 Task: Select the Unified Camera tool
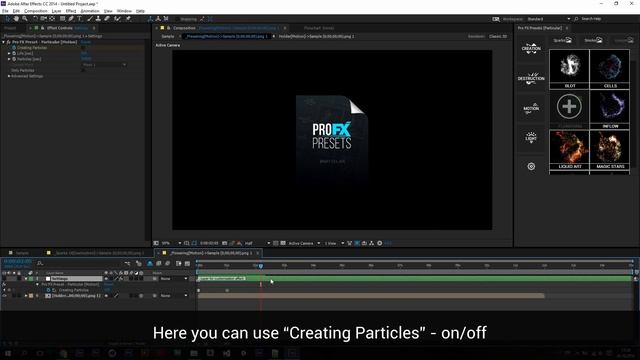43,19
